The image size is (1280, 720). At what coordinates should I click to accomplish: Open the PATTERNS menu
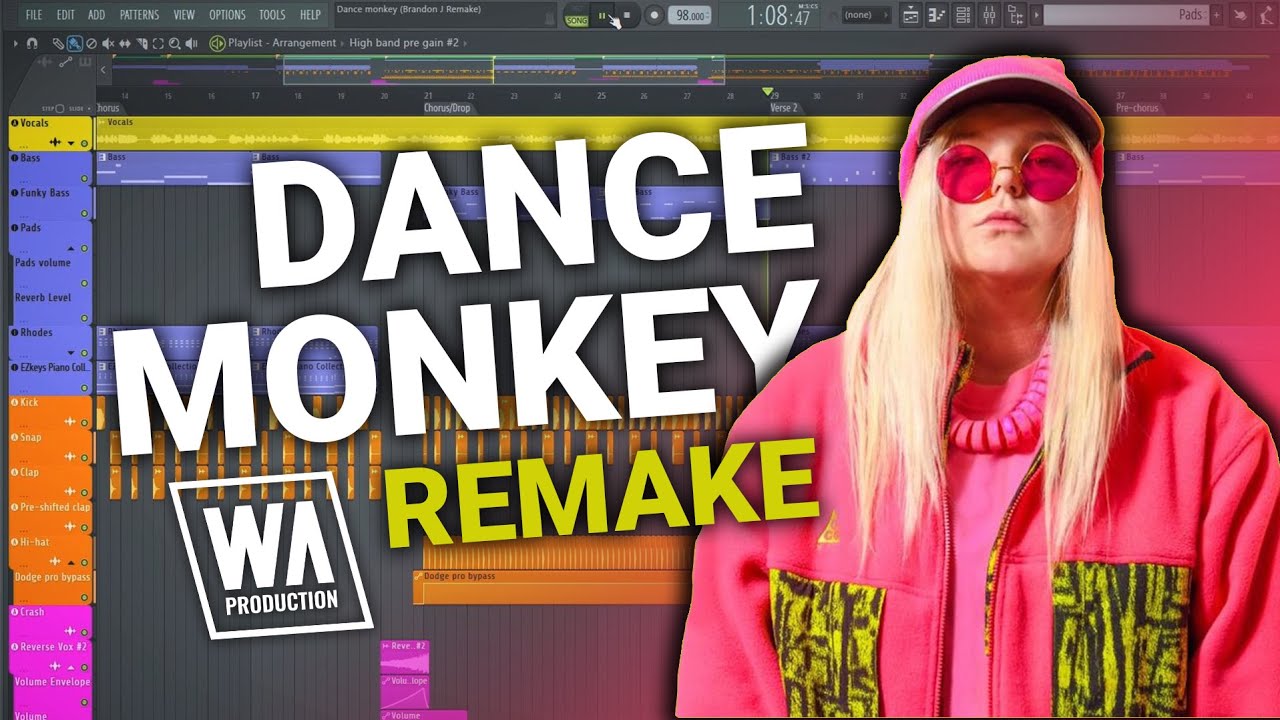[x=139, y=15]
